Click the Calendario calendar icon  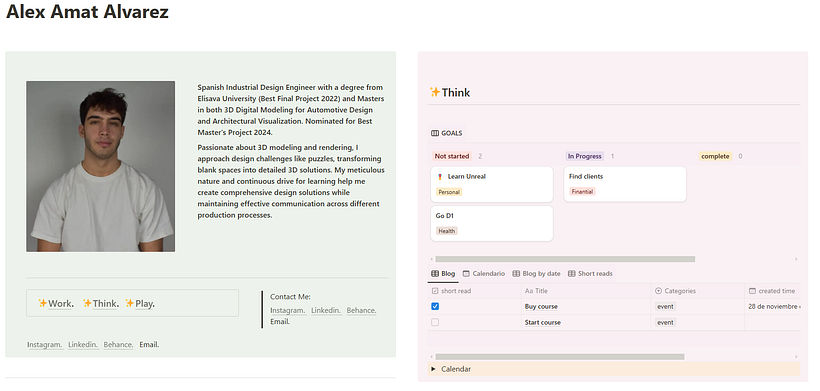(x=466, y=273)
